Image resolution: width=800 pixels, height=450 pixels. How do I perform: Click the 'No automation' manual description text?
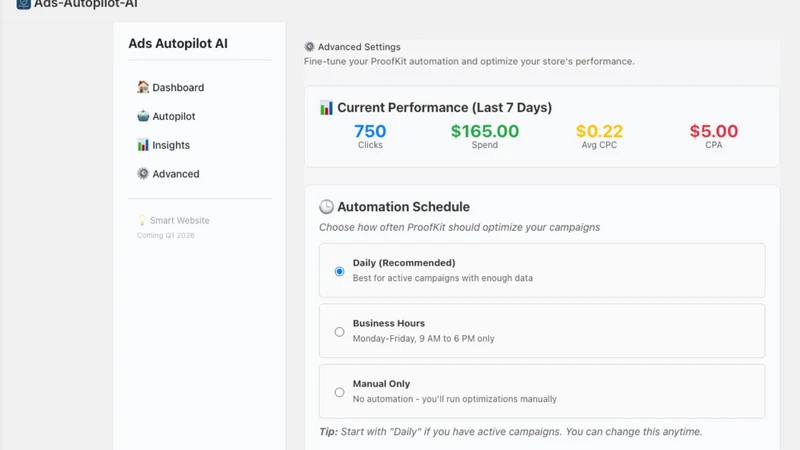point(455,399)
